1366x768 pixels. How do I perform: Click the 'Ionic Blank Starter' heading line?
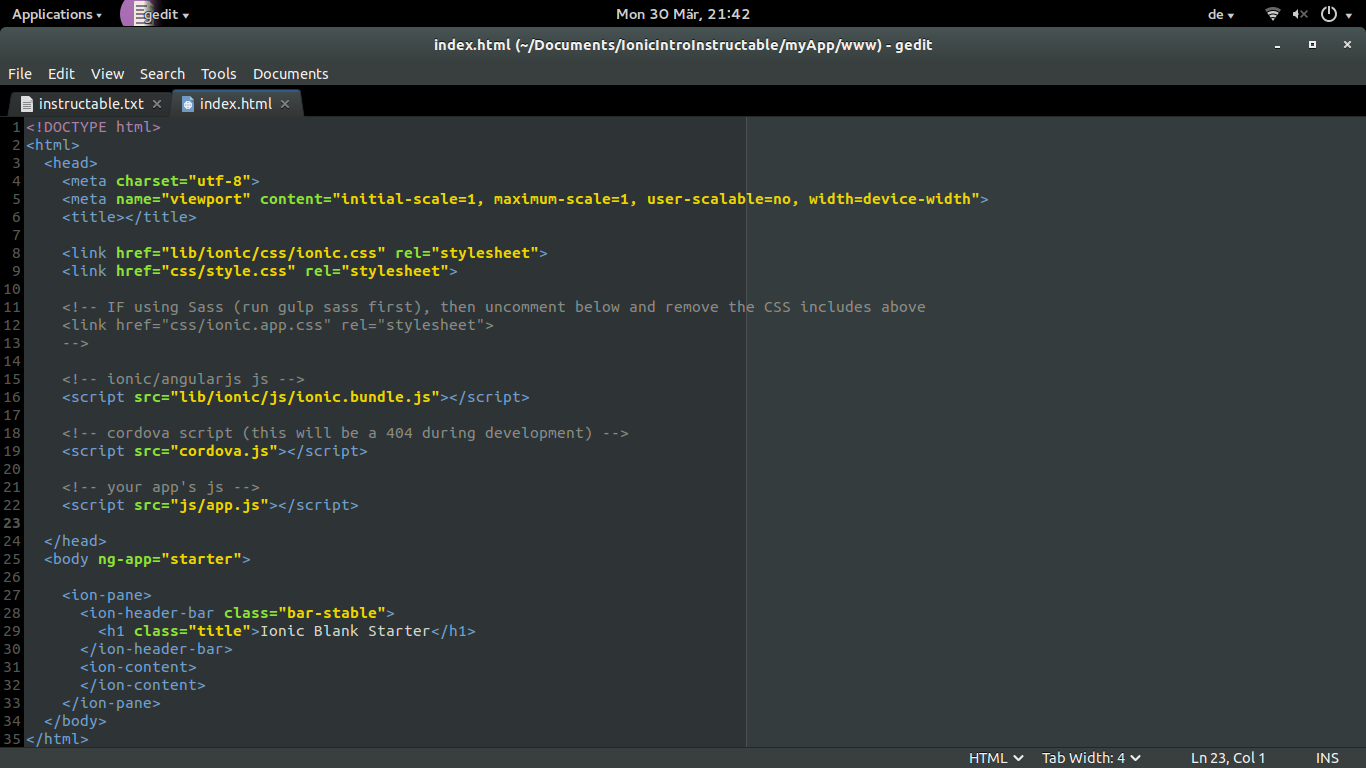(287, 631)
